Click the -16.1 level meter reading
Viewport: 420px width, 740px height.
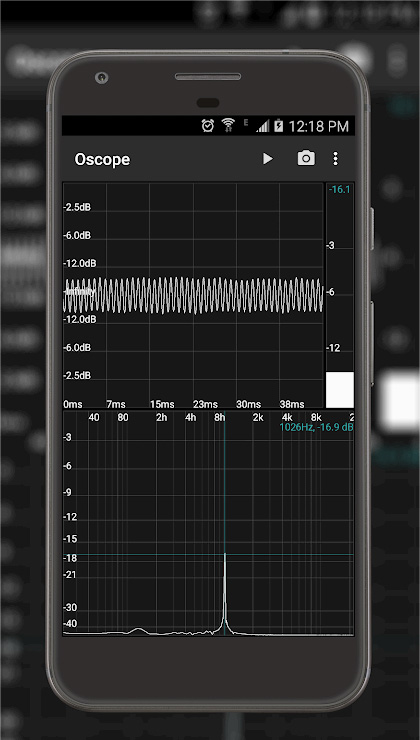tap(339, 190)
